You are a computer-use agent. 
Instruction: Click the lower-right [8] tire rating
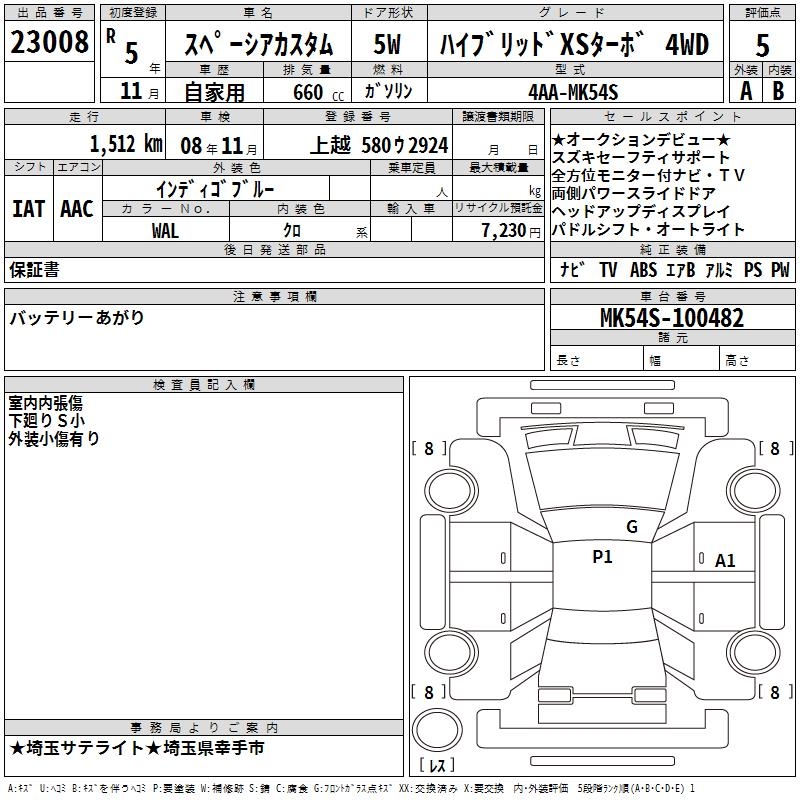[774, 692]
